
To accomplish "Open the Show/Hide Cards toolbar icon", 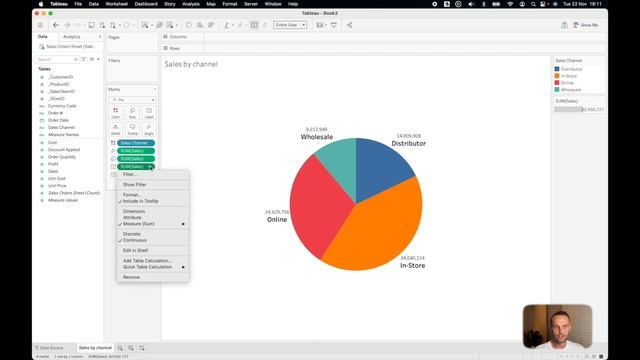I will (x=320, y=25).
